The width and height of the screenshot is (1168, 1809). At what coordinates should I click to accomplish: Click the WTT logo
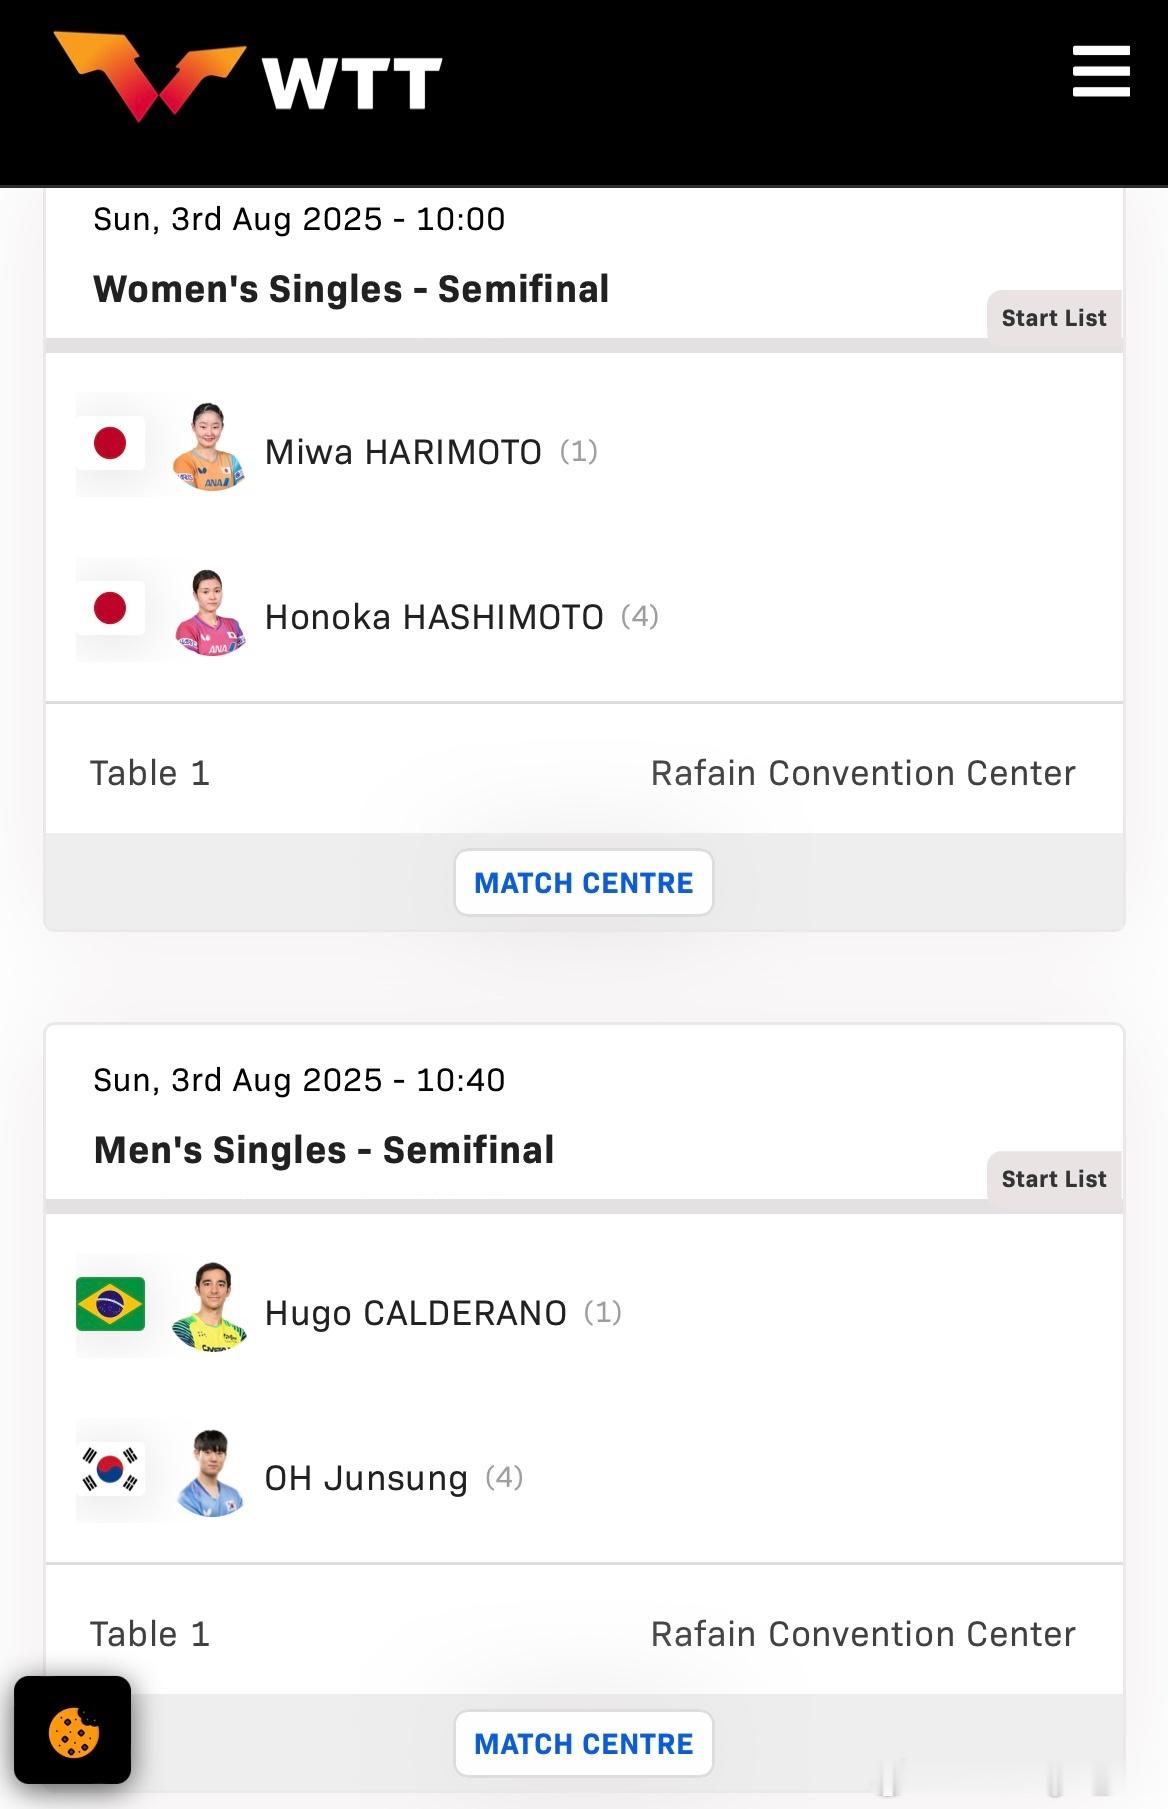pyautogui.click(x=248, y=77)
